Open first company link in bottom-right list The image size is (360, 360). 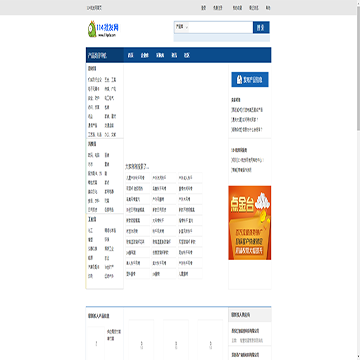245,331
